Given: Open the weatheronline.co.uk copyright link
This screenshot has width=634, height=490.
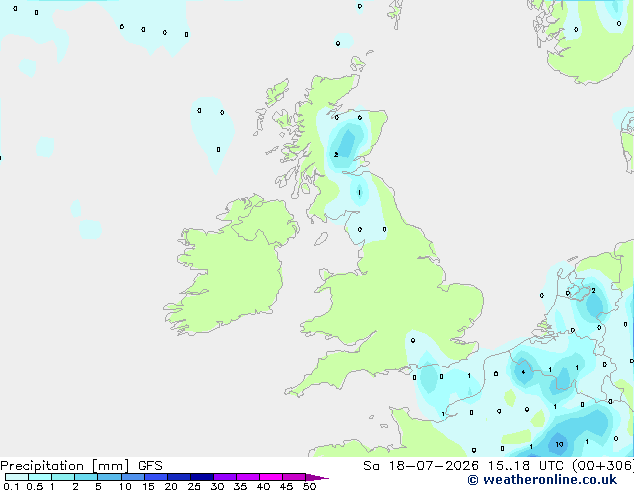Looking at the screenshot, I should [x=542, y=480].
